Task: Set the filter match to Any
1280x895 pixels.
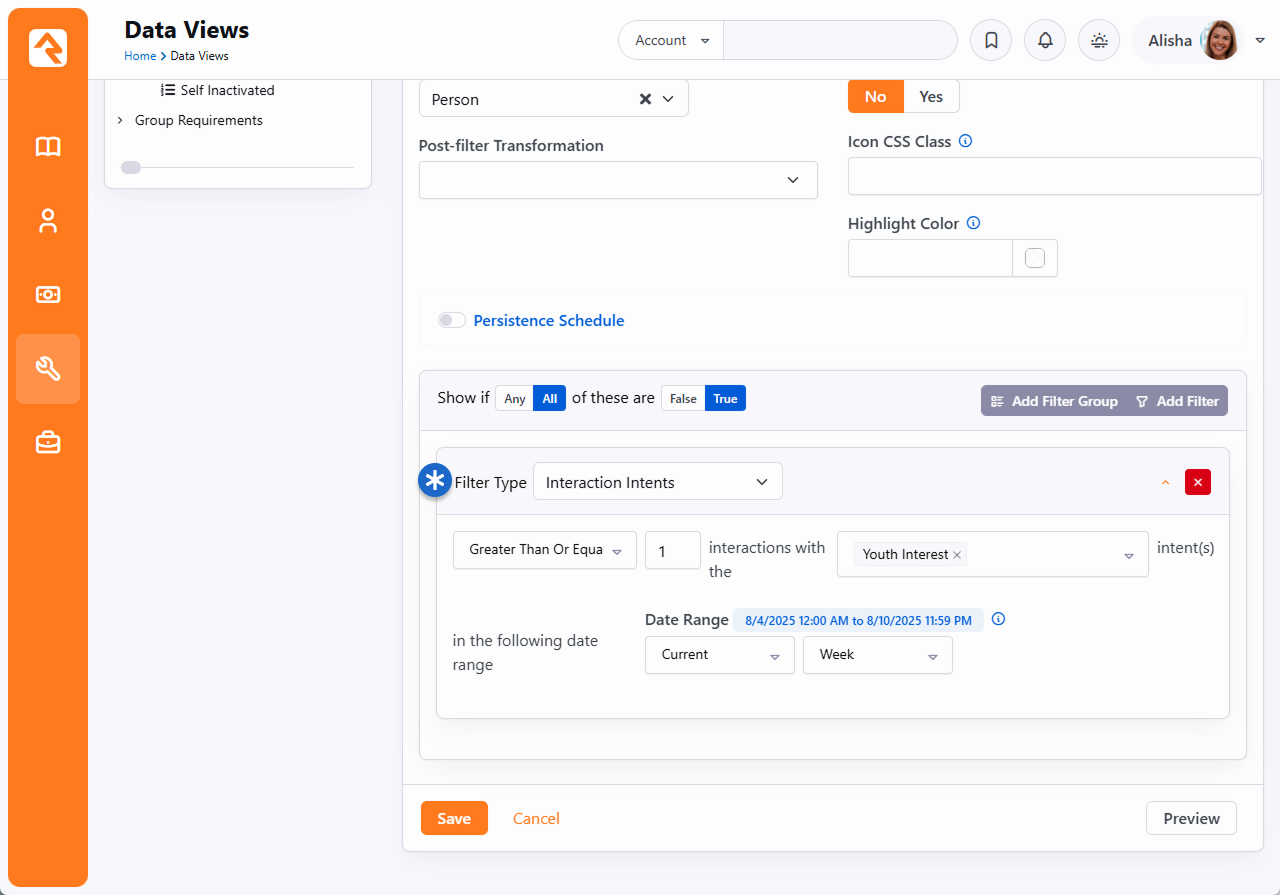Action: 515,399
